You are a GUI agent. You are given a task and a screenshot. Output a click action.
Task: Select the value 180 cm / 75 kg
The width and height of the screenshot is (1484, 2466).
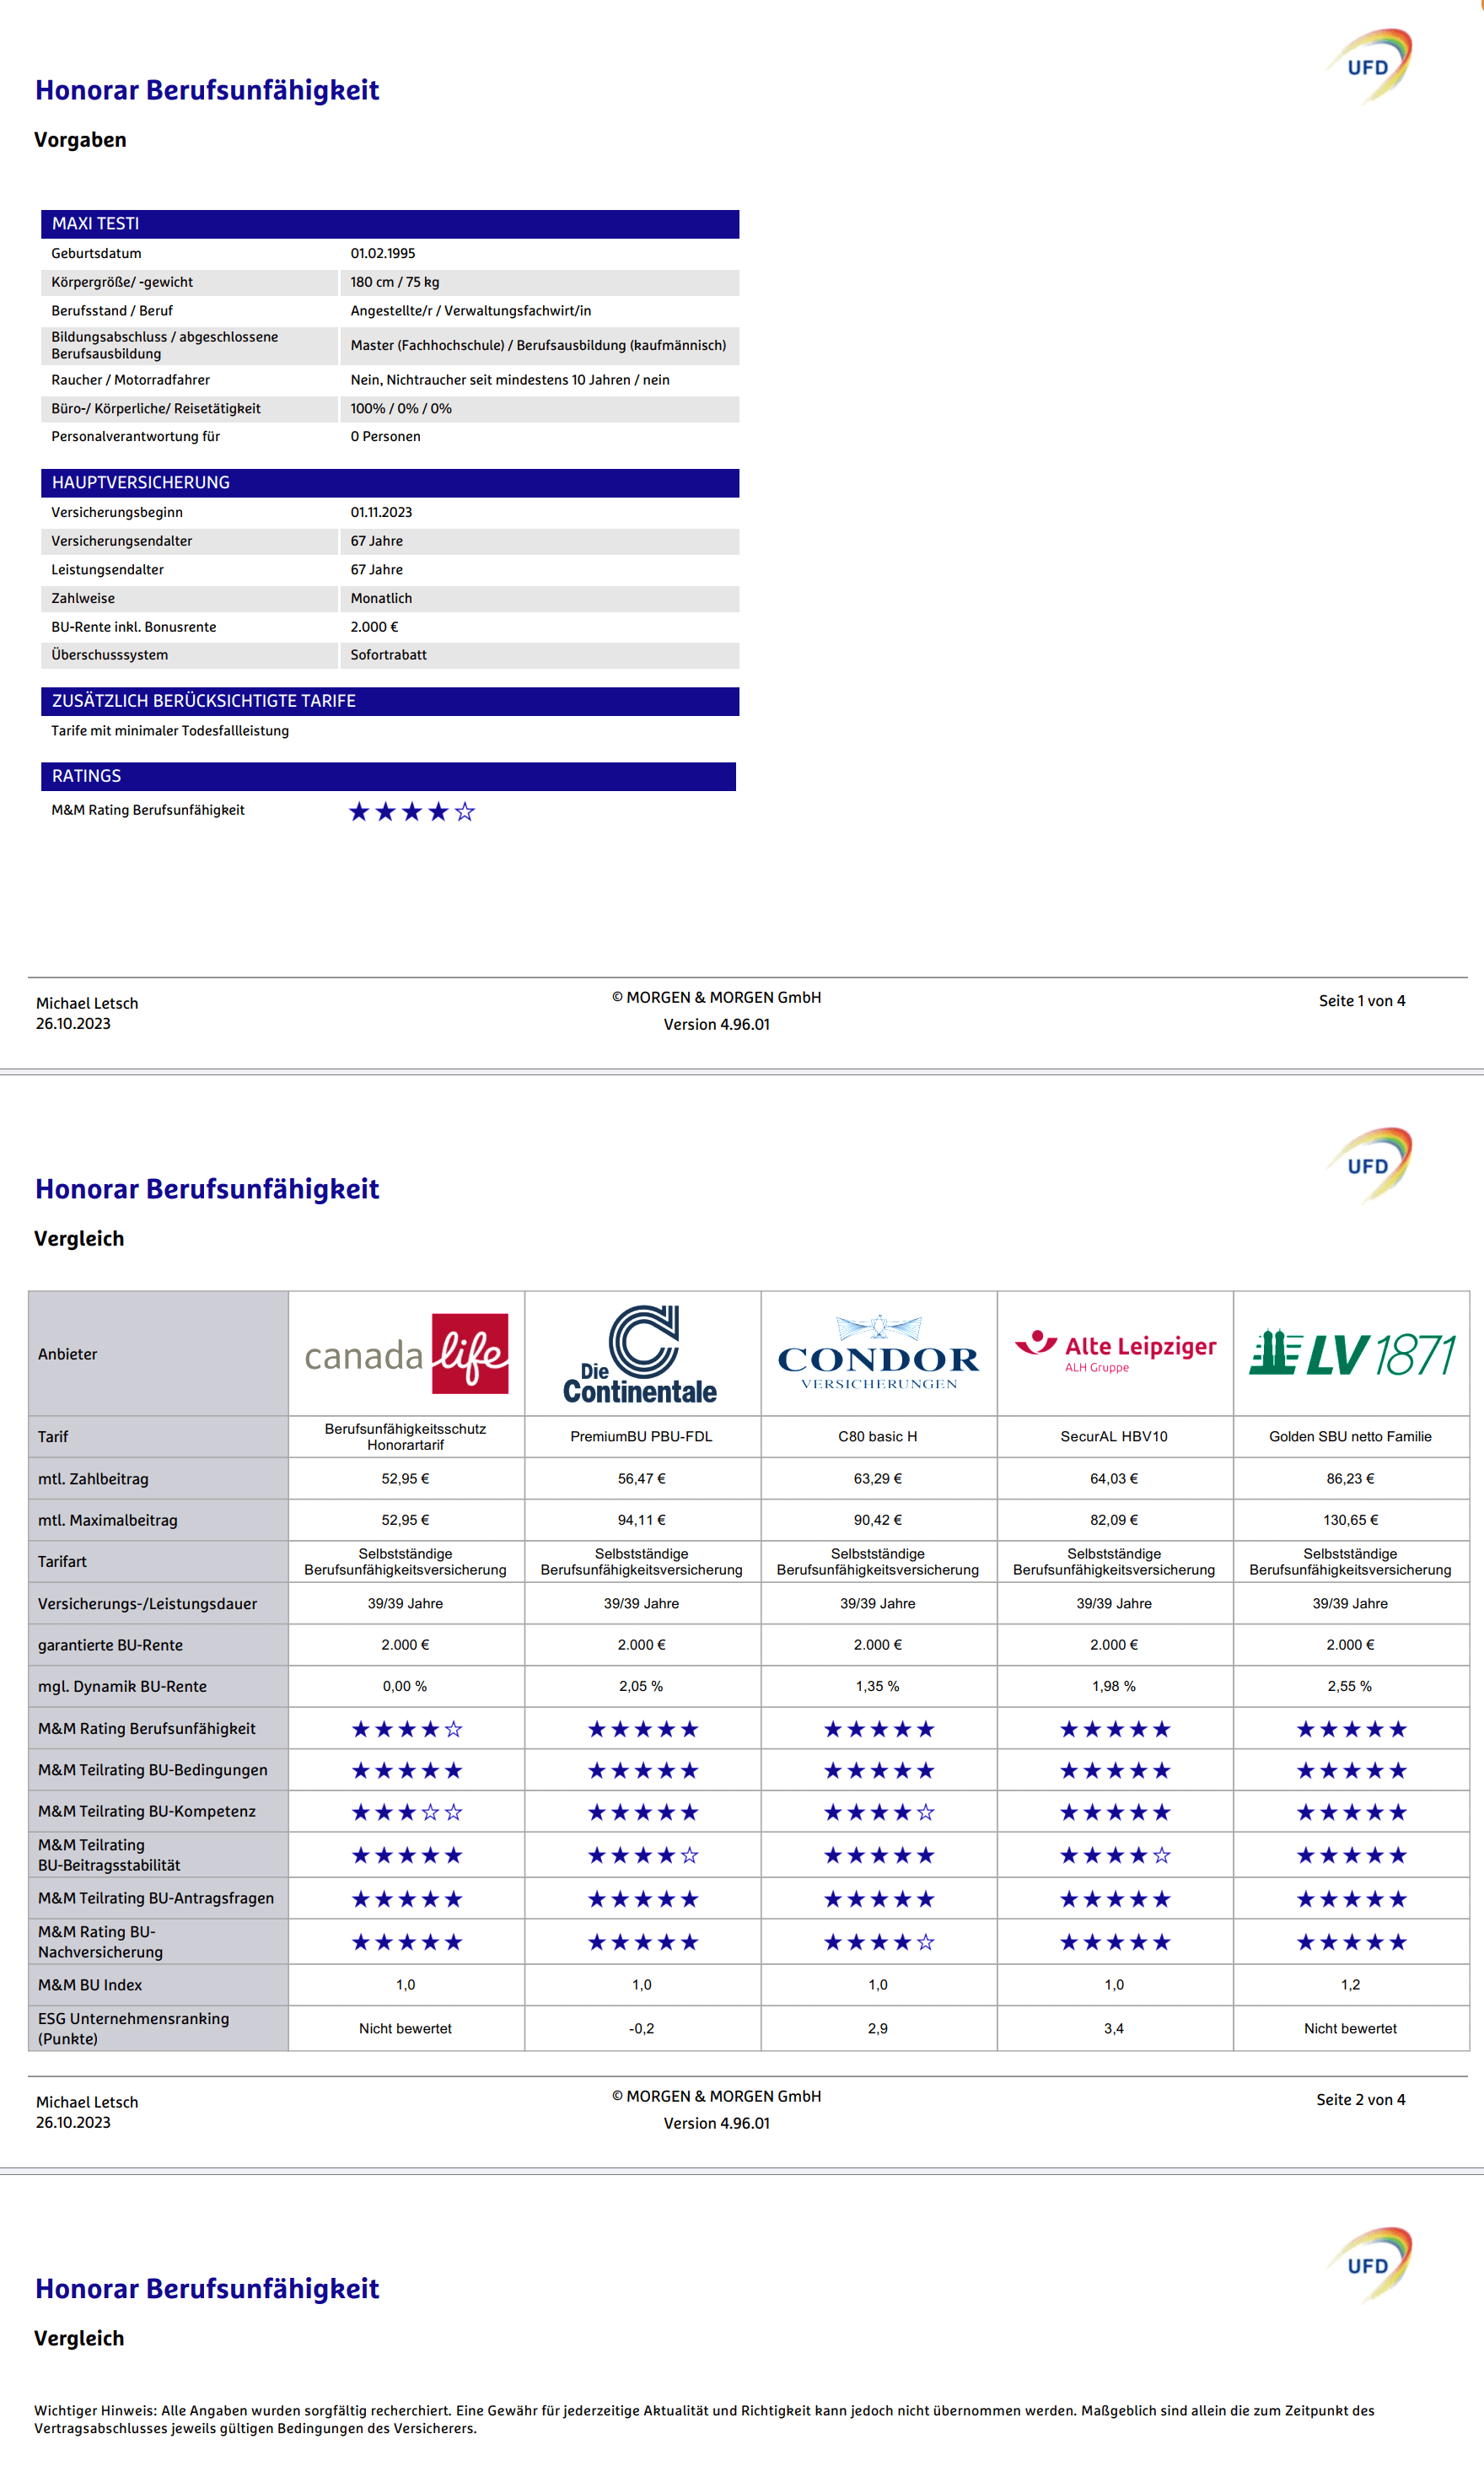395,282
